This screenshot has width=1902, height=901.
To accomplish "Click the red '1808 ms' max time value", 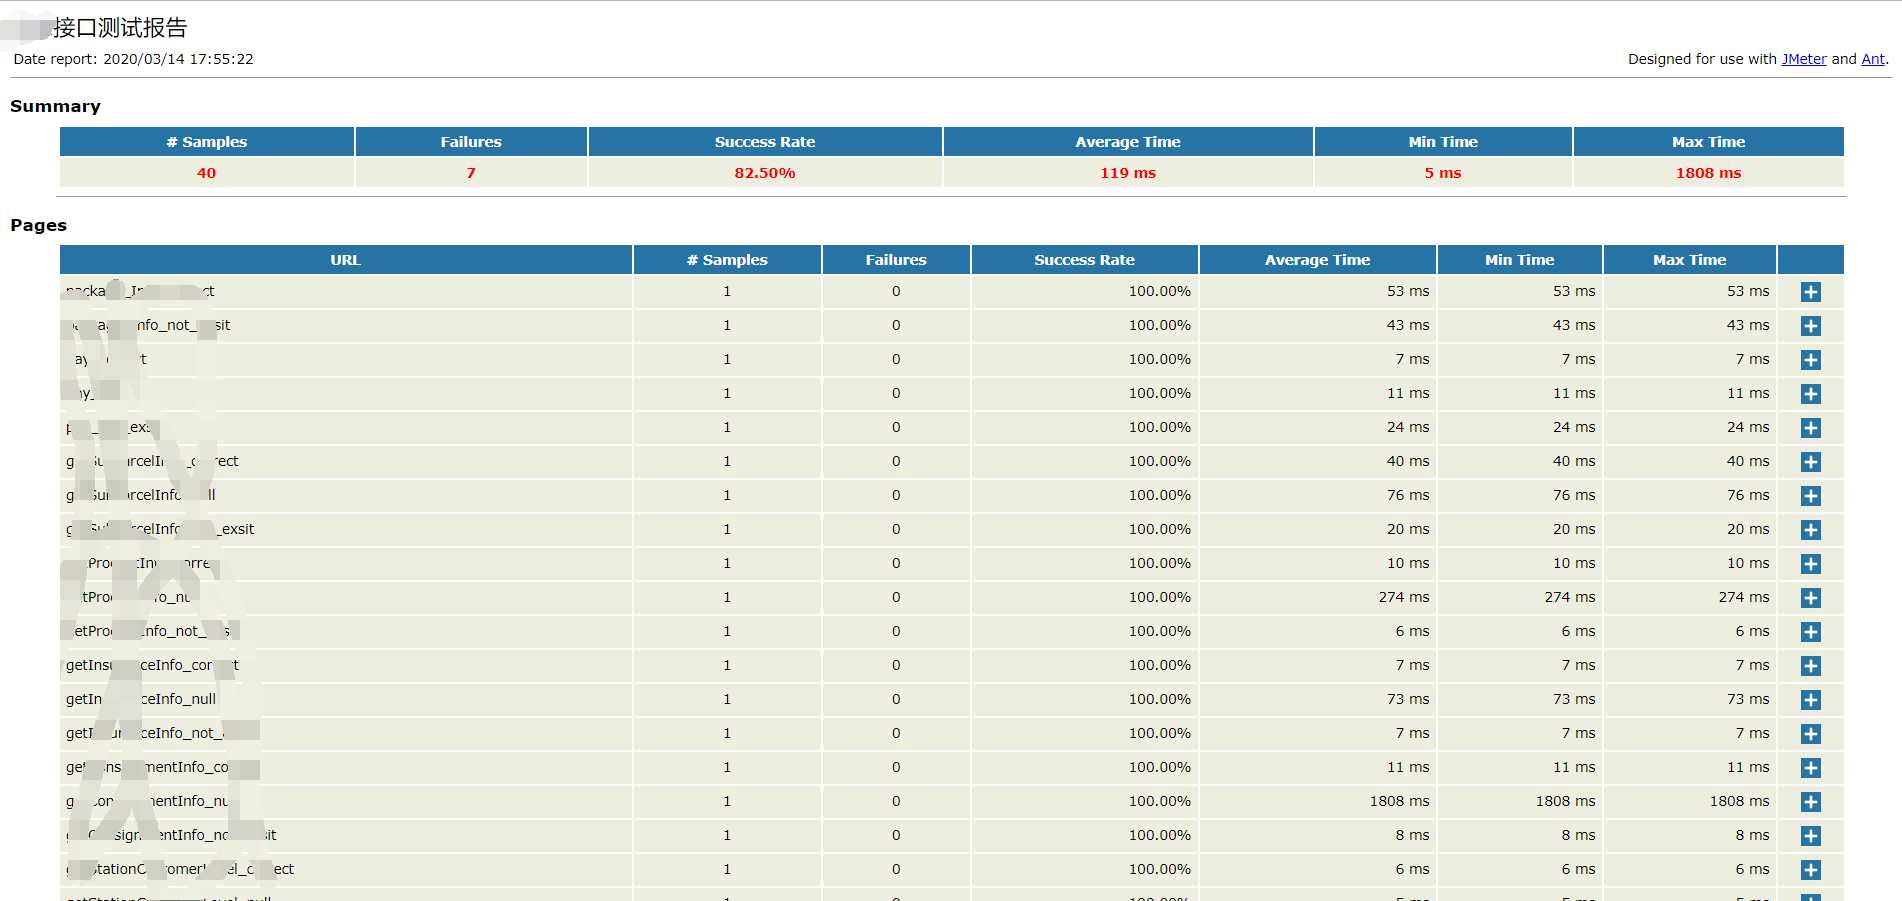I will pos(1709,173).
